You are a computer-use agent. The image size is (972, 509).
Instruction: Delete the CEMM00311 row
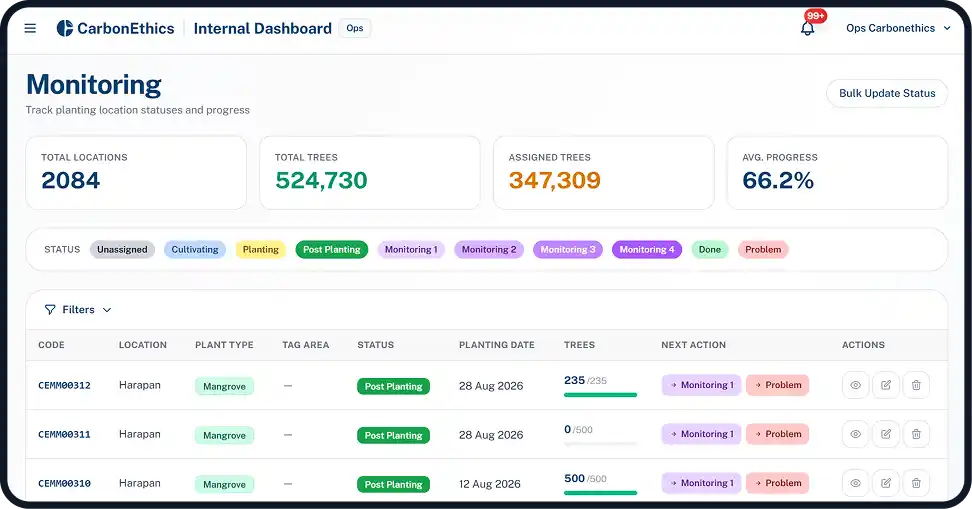916,434
